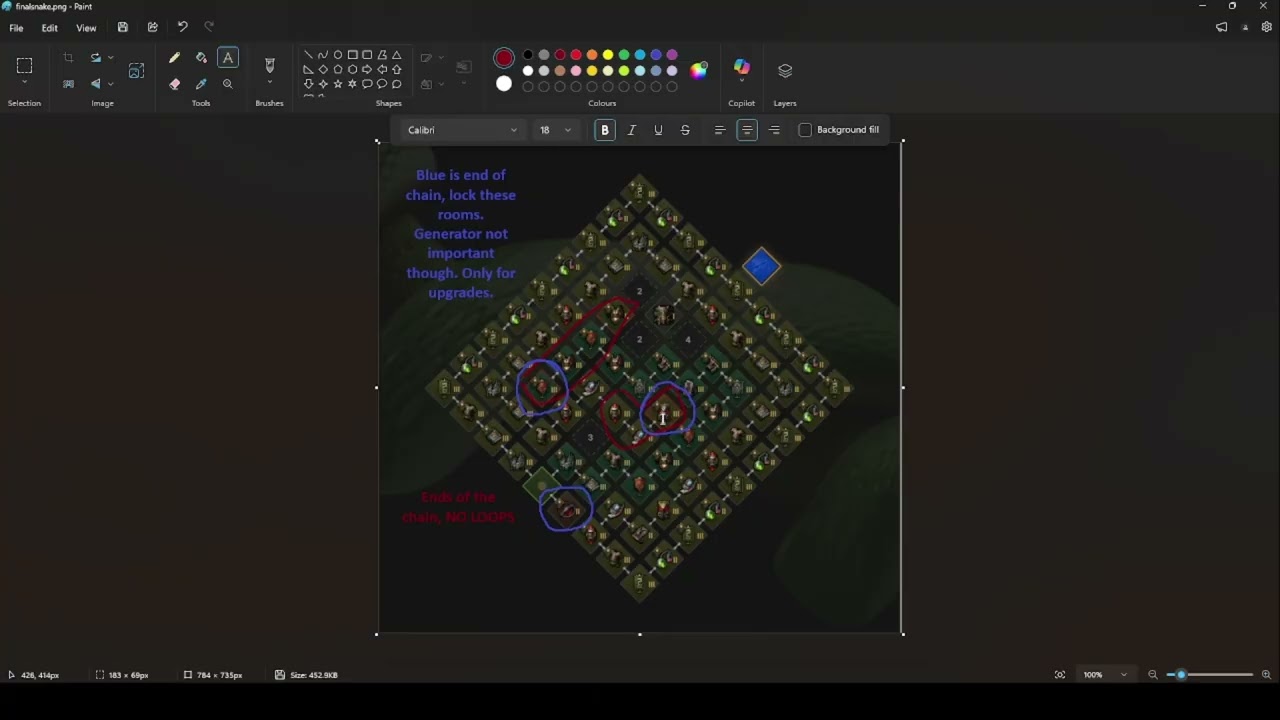This screenshot has width=1280, height=720.
Task: Align text right
Action: pyautogui.click(x=774, y=130)
